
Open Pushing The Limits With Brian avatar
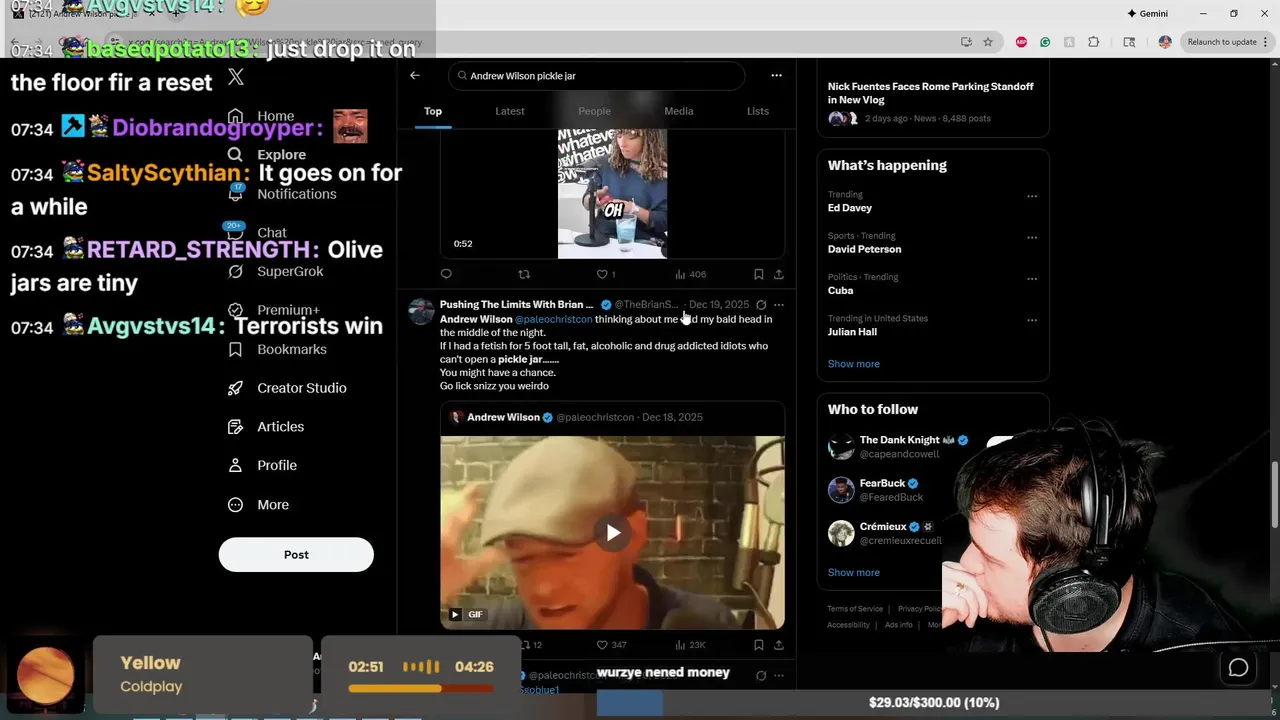421,311
